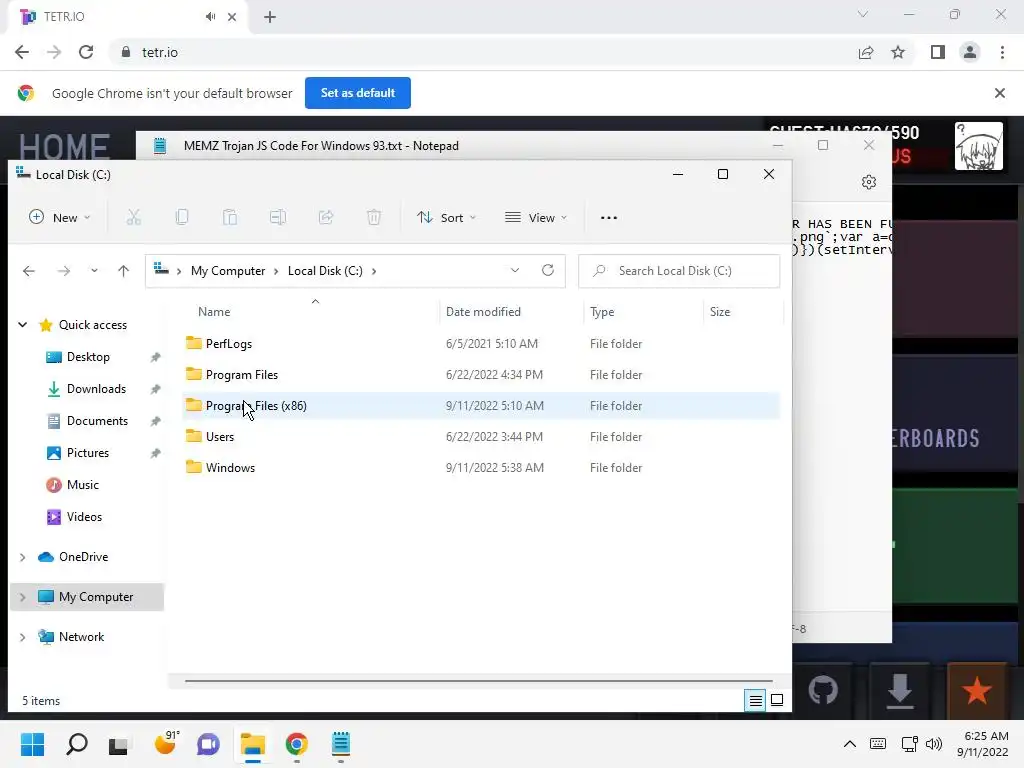
Task: Expand the My Computer tree node
Action: coord(23,597)
